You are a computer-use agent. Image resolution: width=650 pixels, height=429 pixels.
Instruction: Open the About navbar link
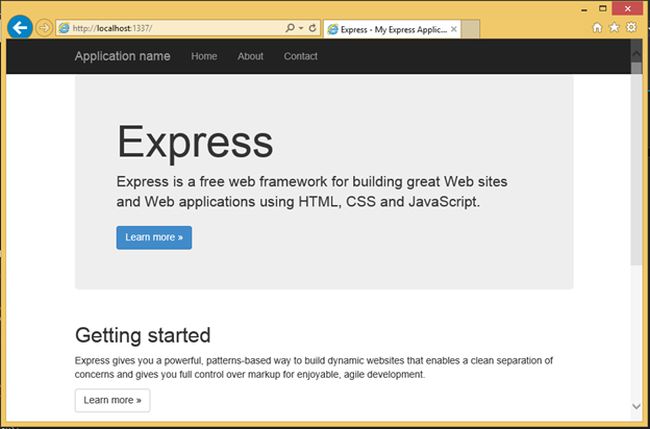tap(250, 56)
